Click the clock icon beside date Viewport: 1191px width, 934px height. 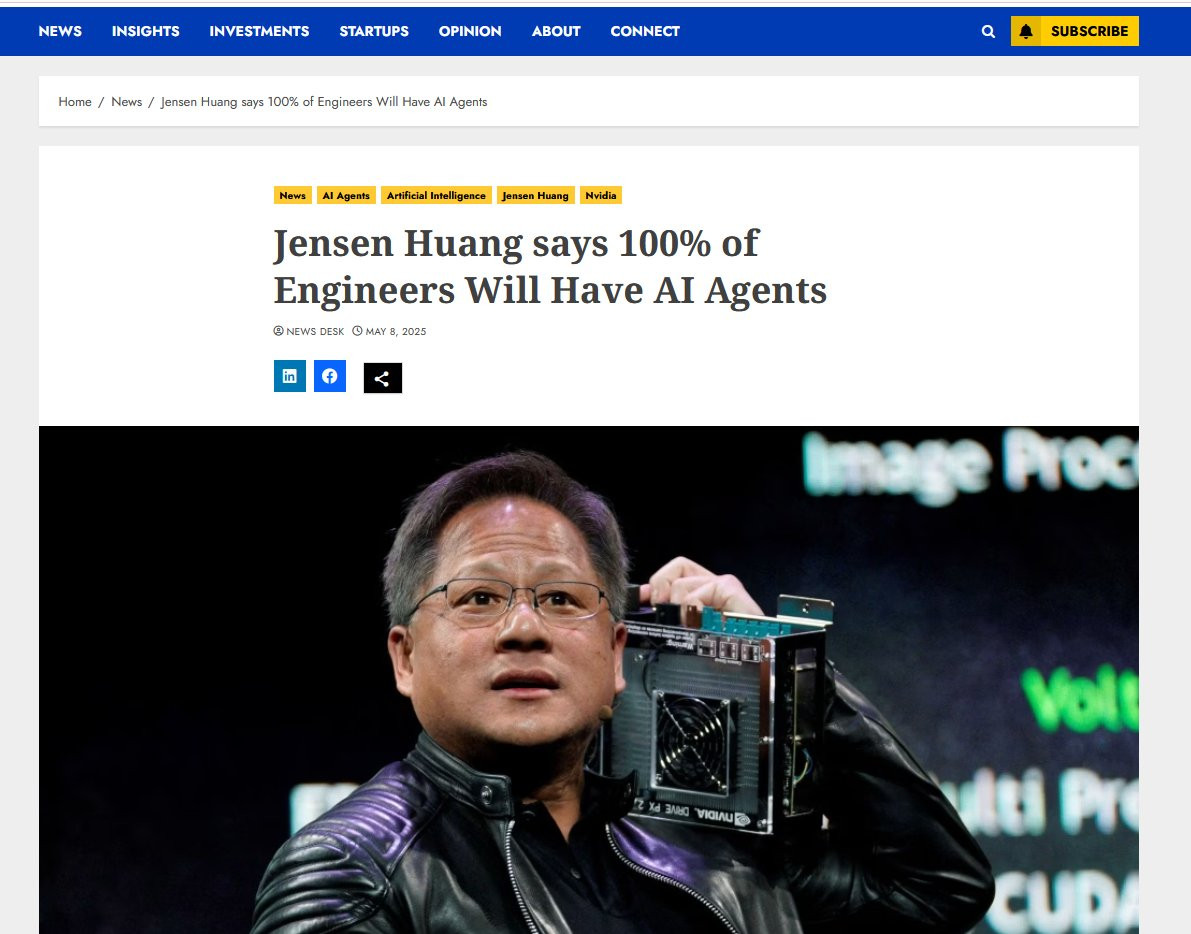[x=357, y=331]
